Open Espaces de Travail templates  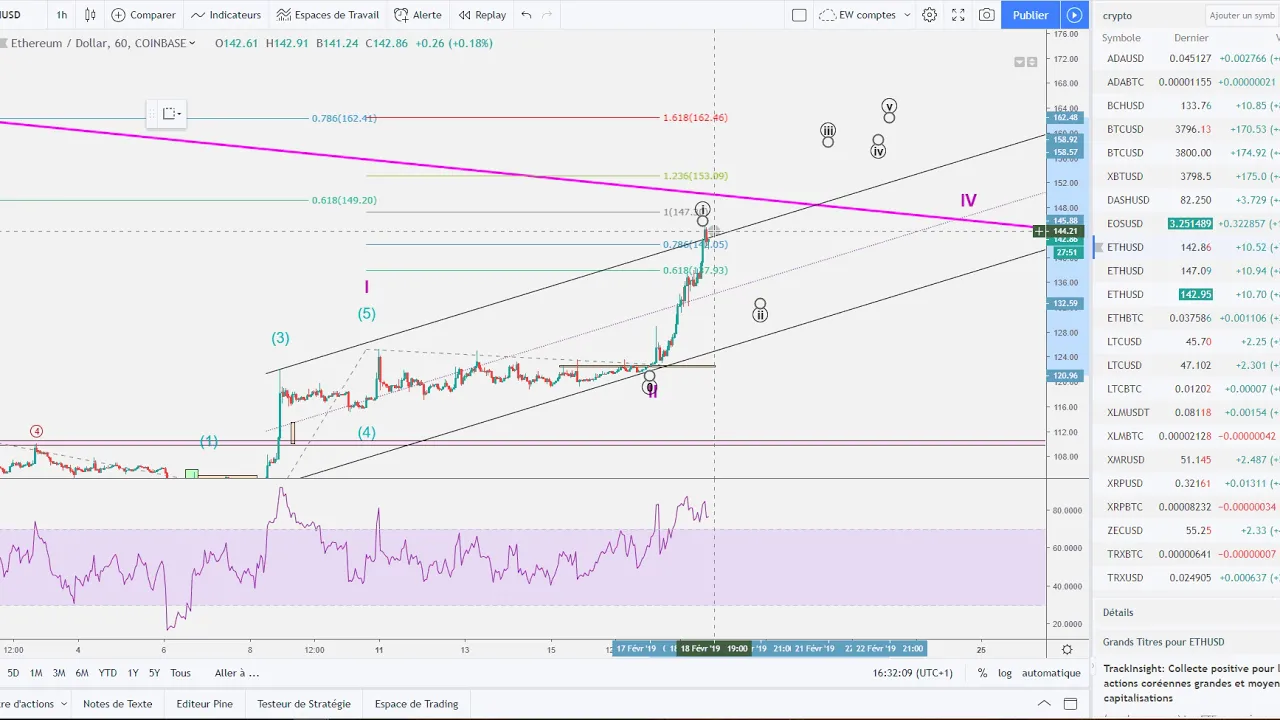pos(328,15)
